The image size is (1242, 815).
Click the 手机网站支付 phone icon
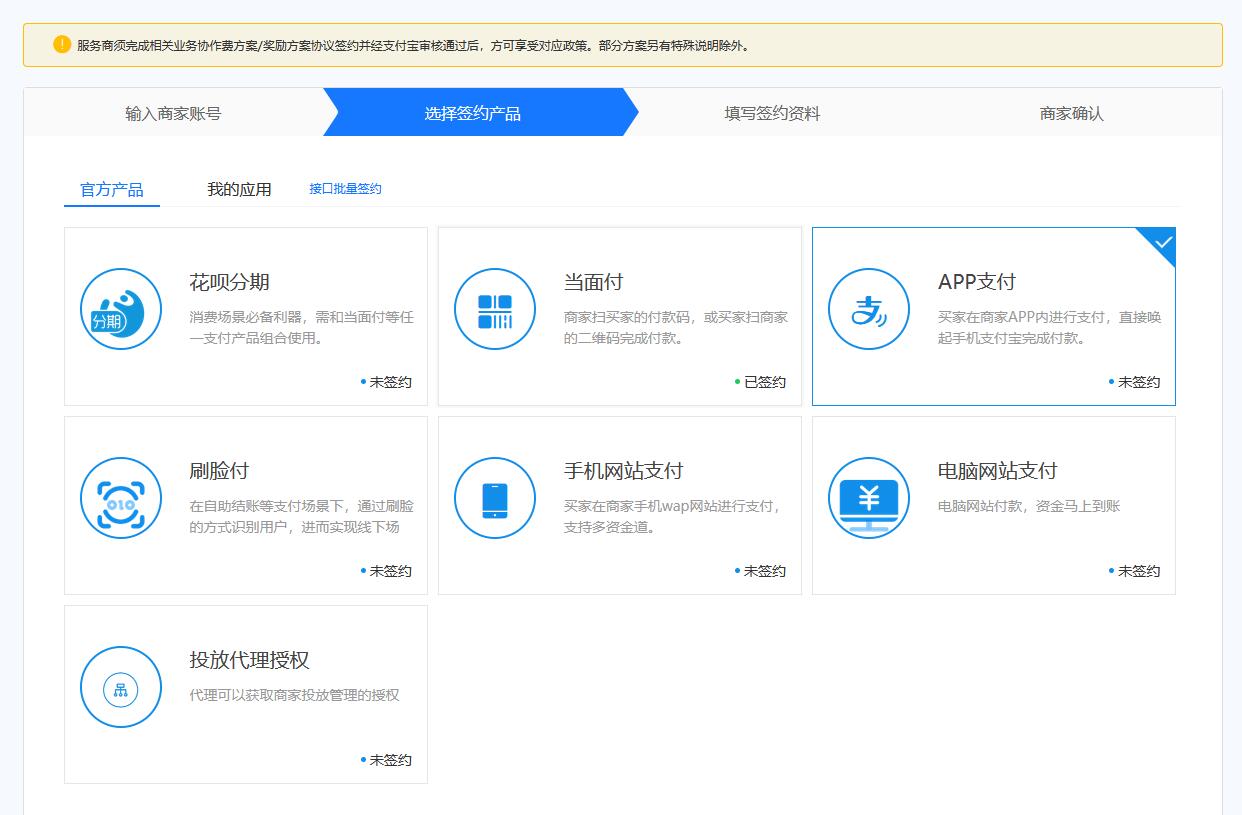pyautogui.click(x=495, y=498)
